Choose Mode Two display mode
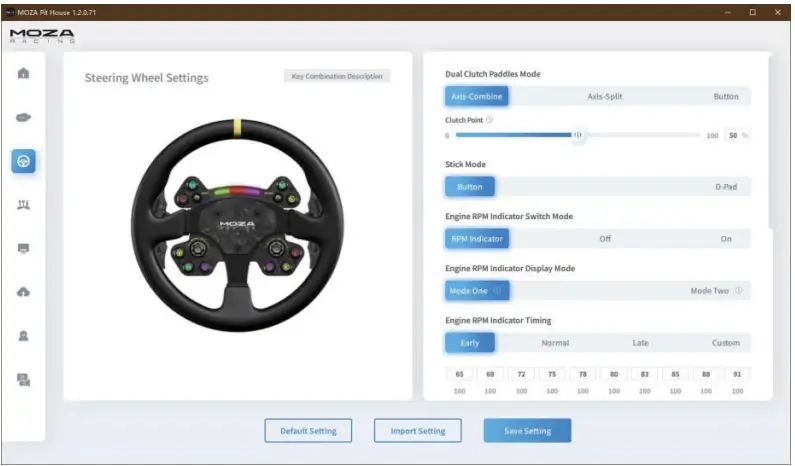This screenshot has width=795, height=466. pyautogui.click(x=709, y=291)
